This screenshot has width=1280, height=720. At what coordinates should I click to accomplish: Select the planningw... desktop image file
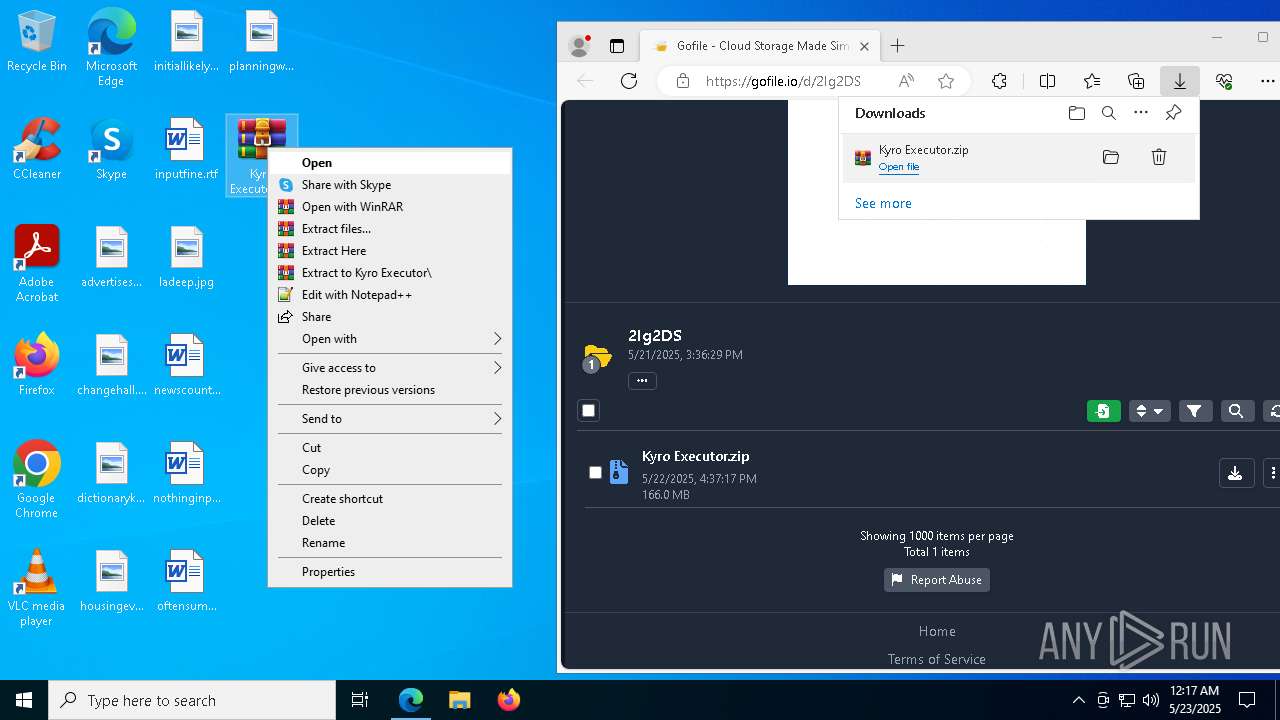coord(261,42)
